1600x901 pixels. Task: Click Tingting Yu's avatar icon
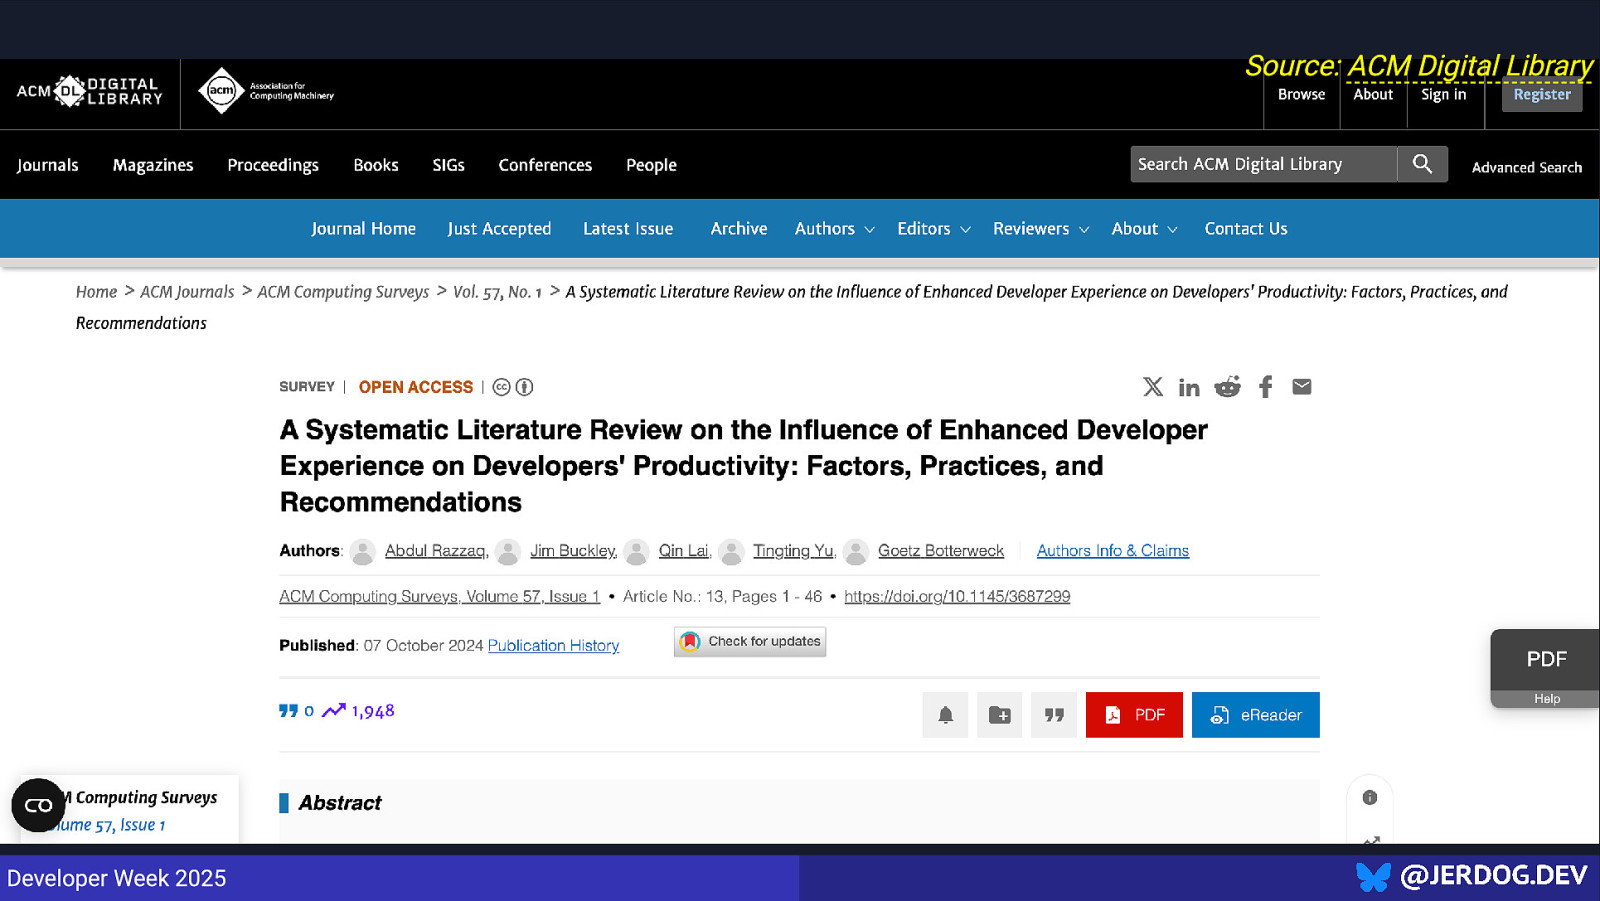[x=731, y=551]
